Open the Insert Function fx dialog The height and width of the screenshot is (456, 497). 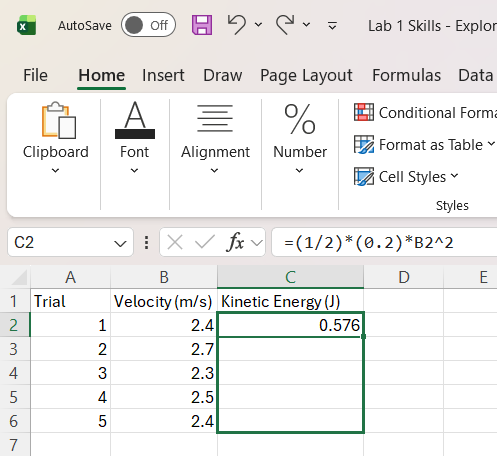235,242
